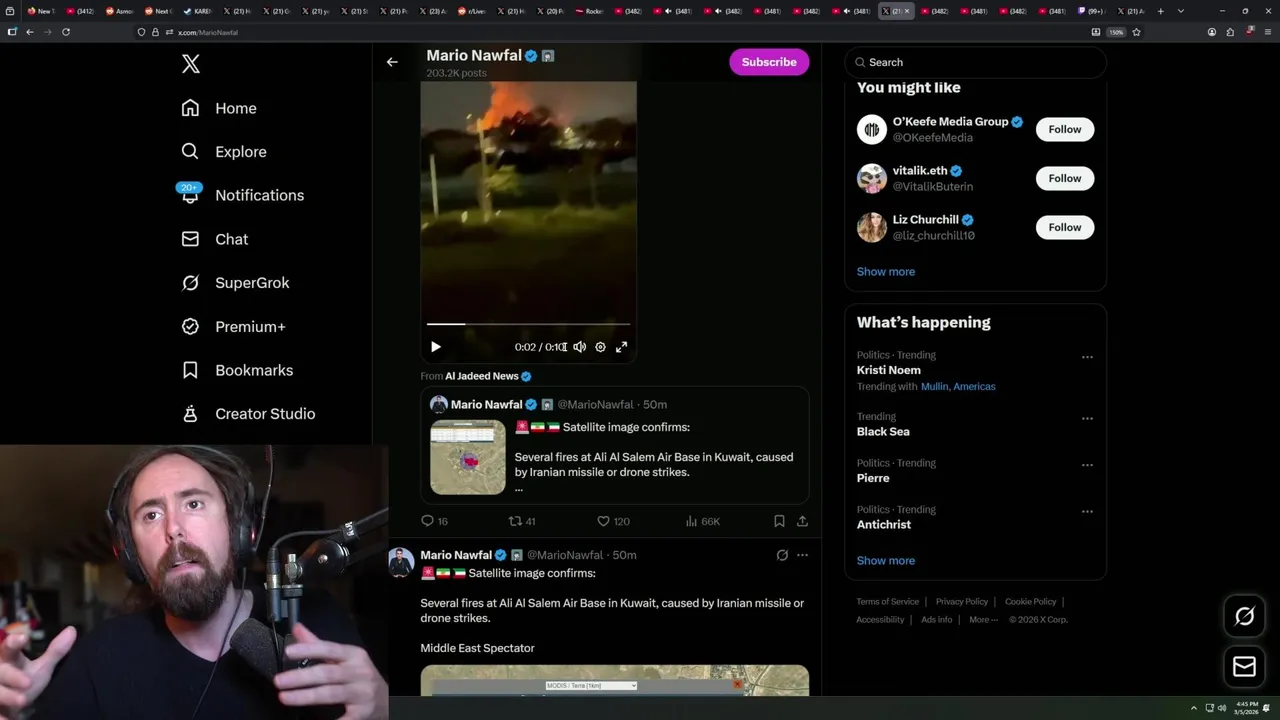Image resolution: width=1280 pixels, height=720 pixels.
Task: Open the Kristi Noem trending topic
Action: (889, 370)
